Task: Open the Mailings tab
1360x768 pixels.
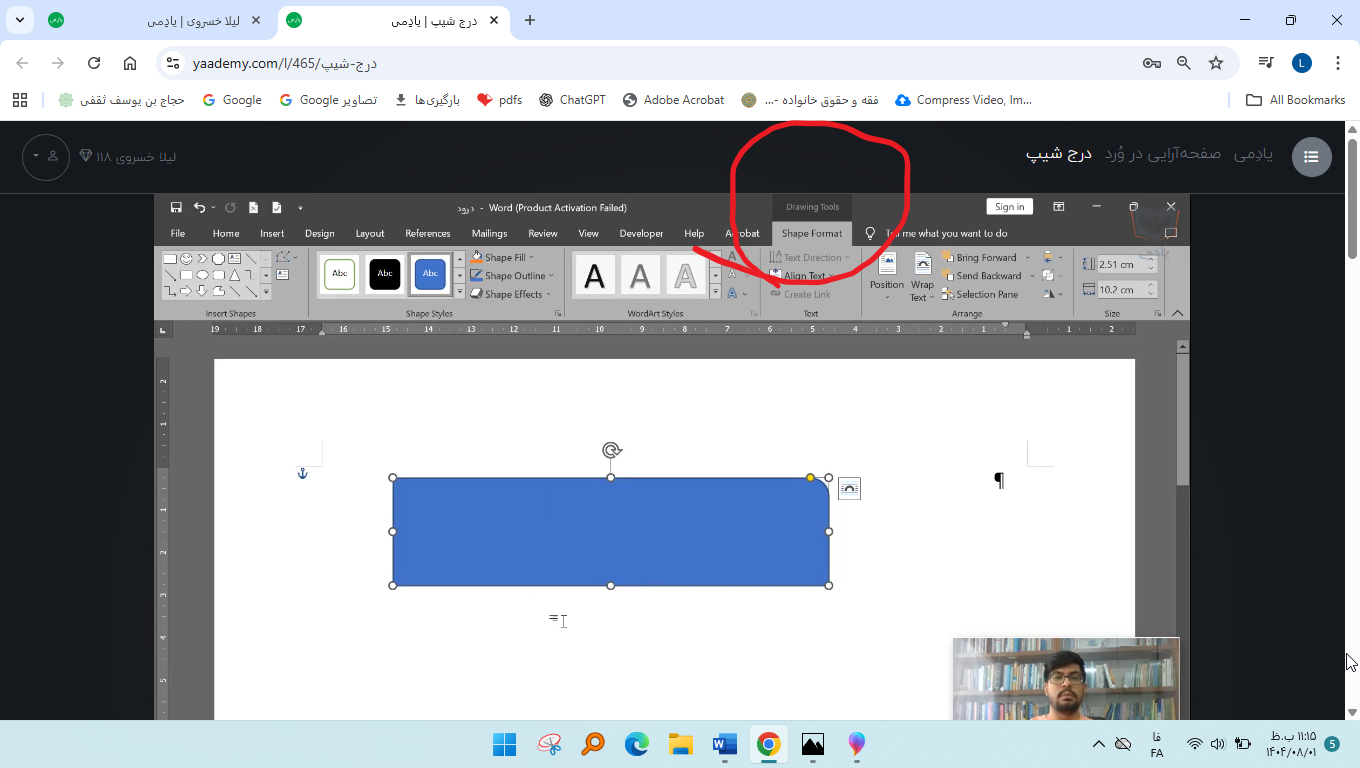Action: tap(489, 233)
